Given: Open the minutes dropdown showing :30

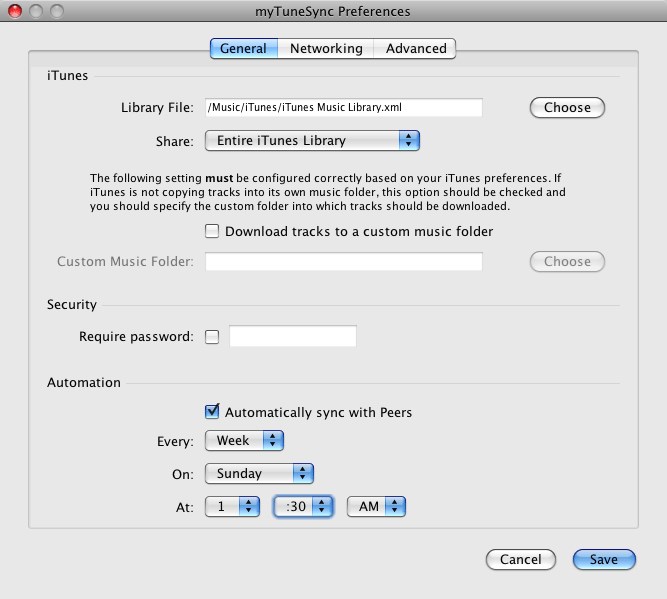Looking at the screenshot, I should click(303, 506).
